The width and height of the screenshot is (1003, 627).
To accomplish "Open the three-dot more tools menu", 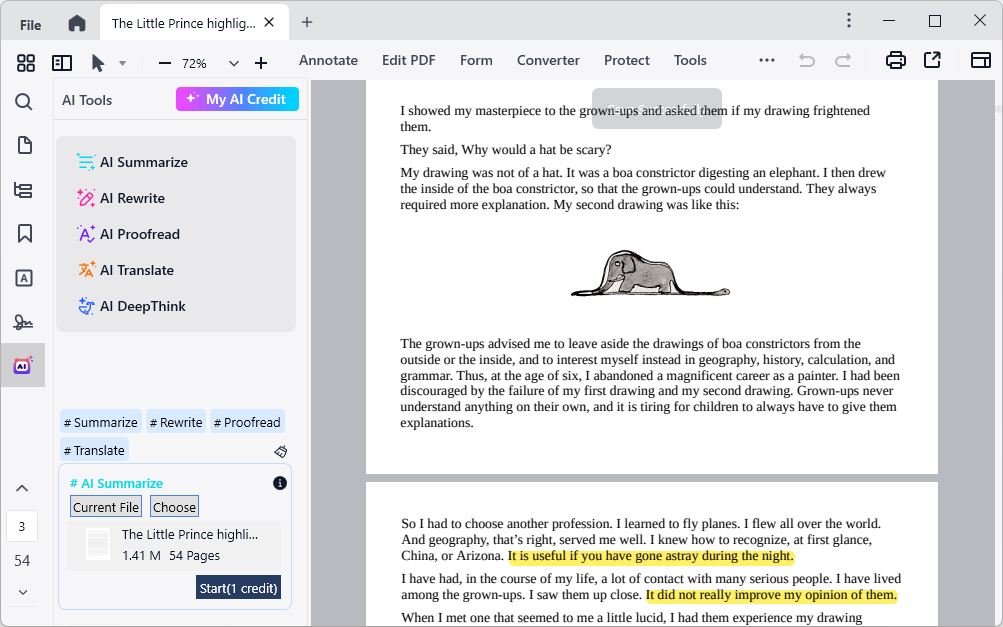I will click(x=767, y=61).
